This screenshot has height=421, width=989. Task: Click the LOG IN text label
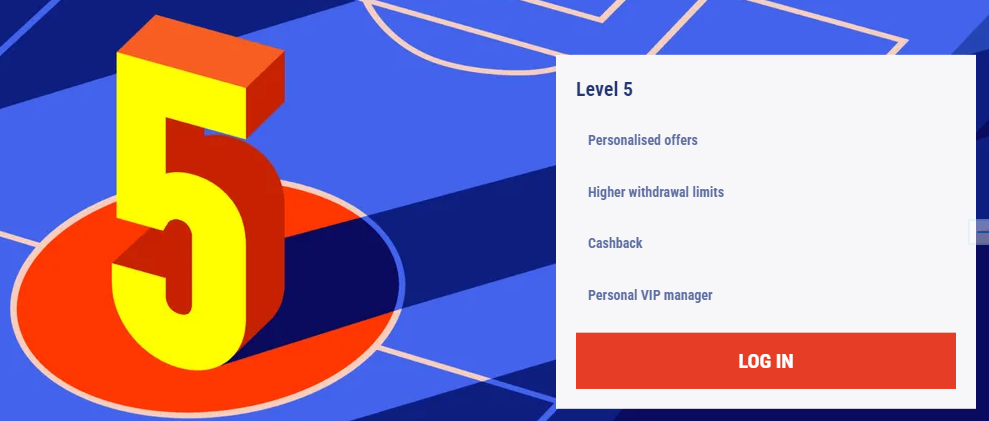tap(766, 361)
